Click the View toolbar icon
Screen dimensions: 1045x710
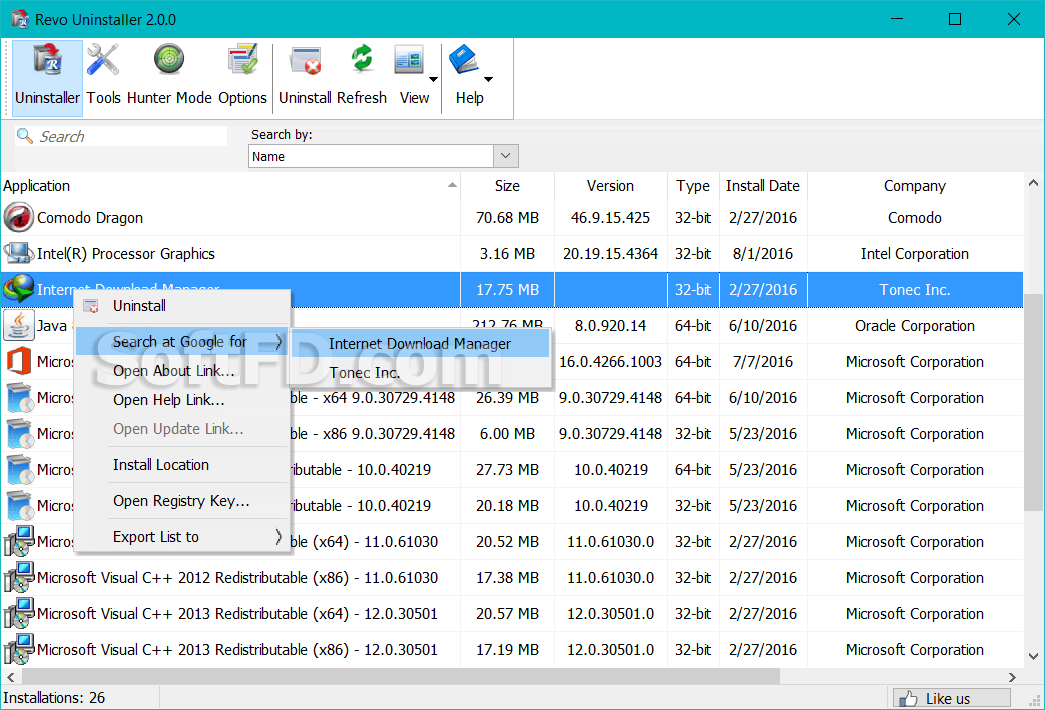[409, 60]
